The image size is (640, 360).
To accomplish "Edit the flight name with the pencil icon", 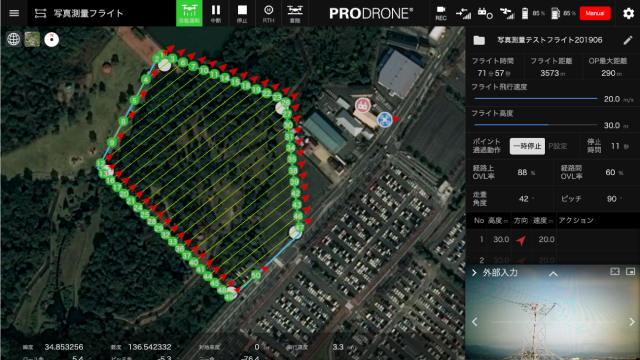I will (628, 40).
